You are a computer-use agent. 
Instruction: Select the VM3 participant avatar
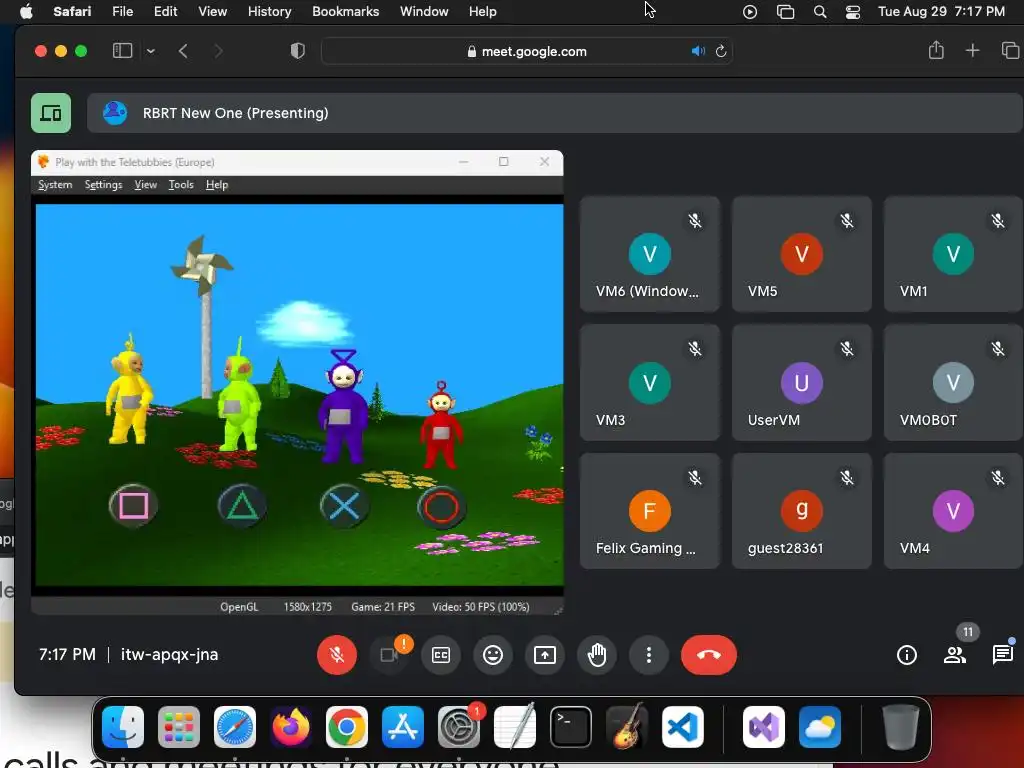click(650, 383)
